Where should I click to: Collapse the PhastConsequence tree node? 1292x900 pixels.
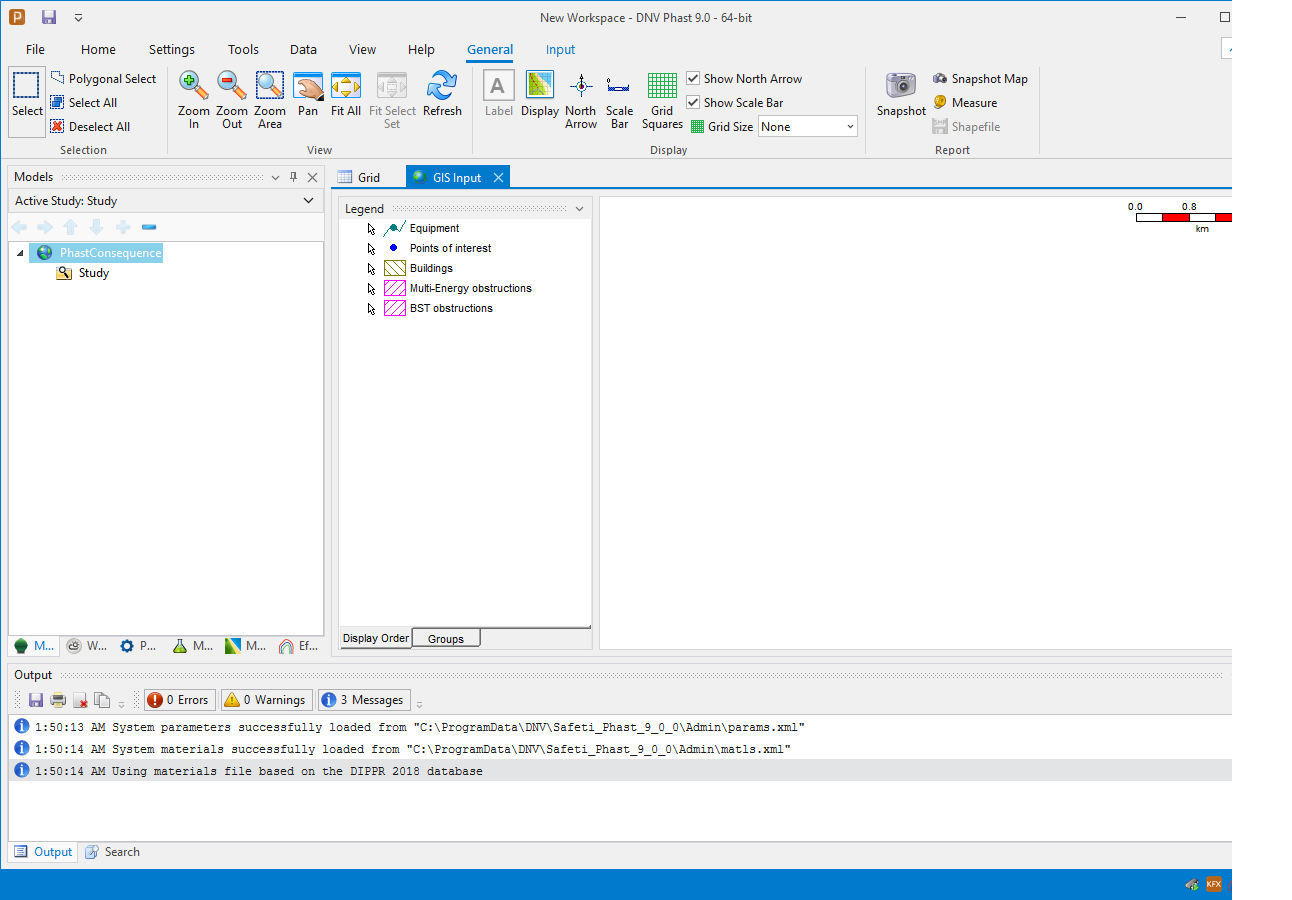pos(20,253)
